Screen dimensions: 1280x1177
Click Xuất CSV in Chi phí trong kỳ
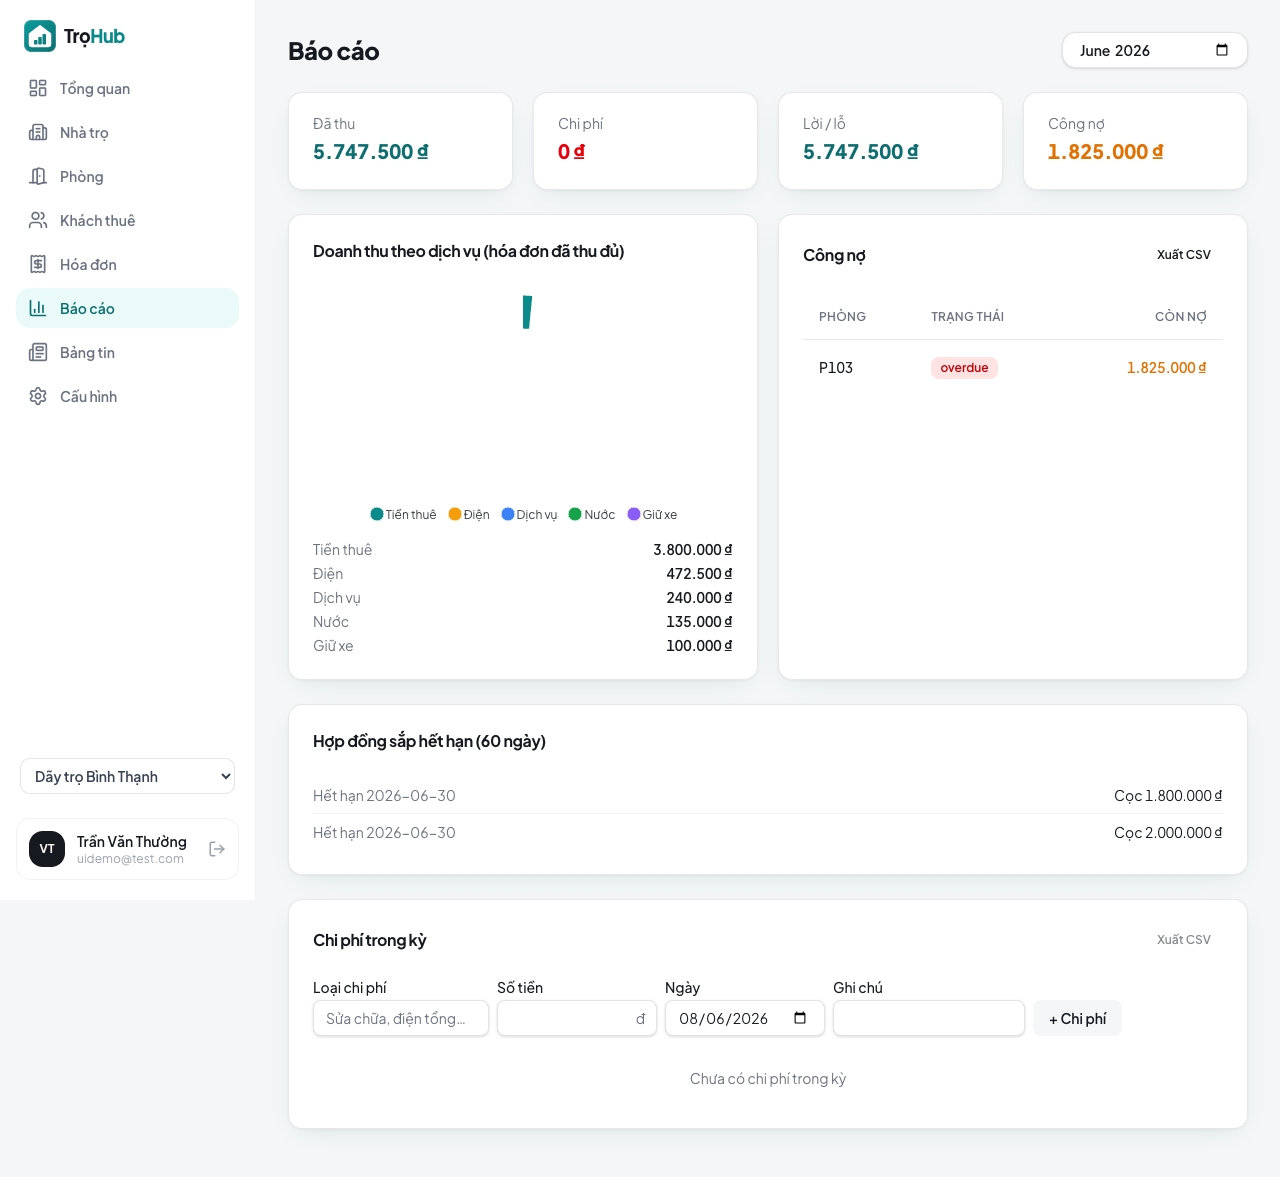coord(1184,940)
